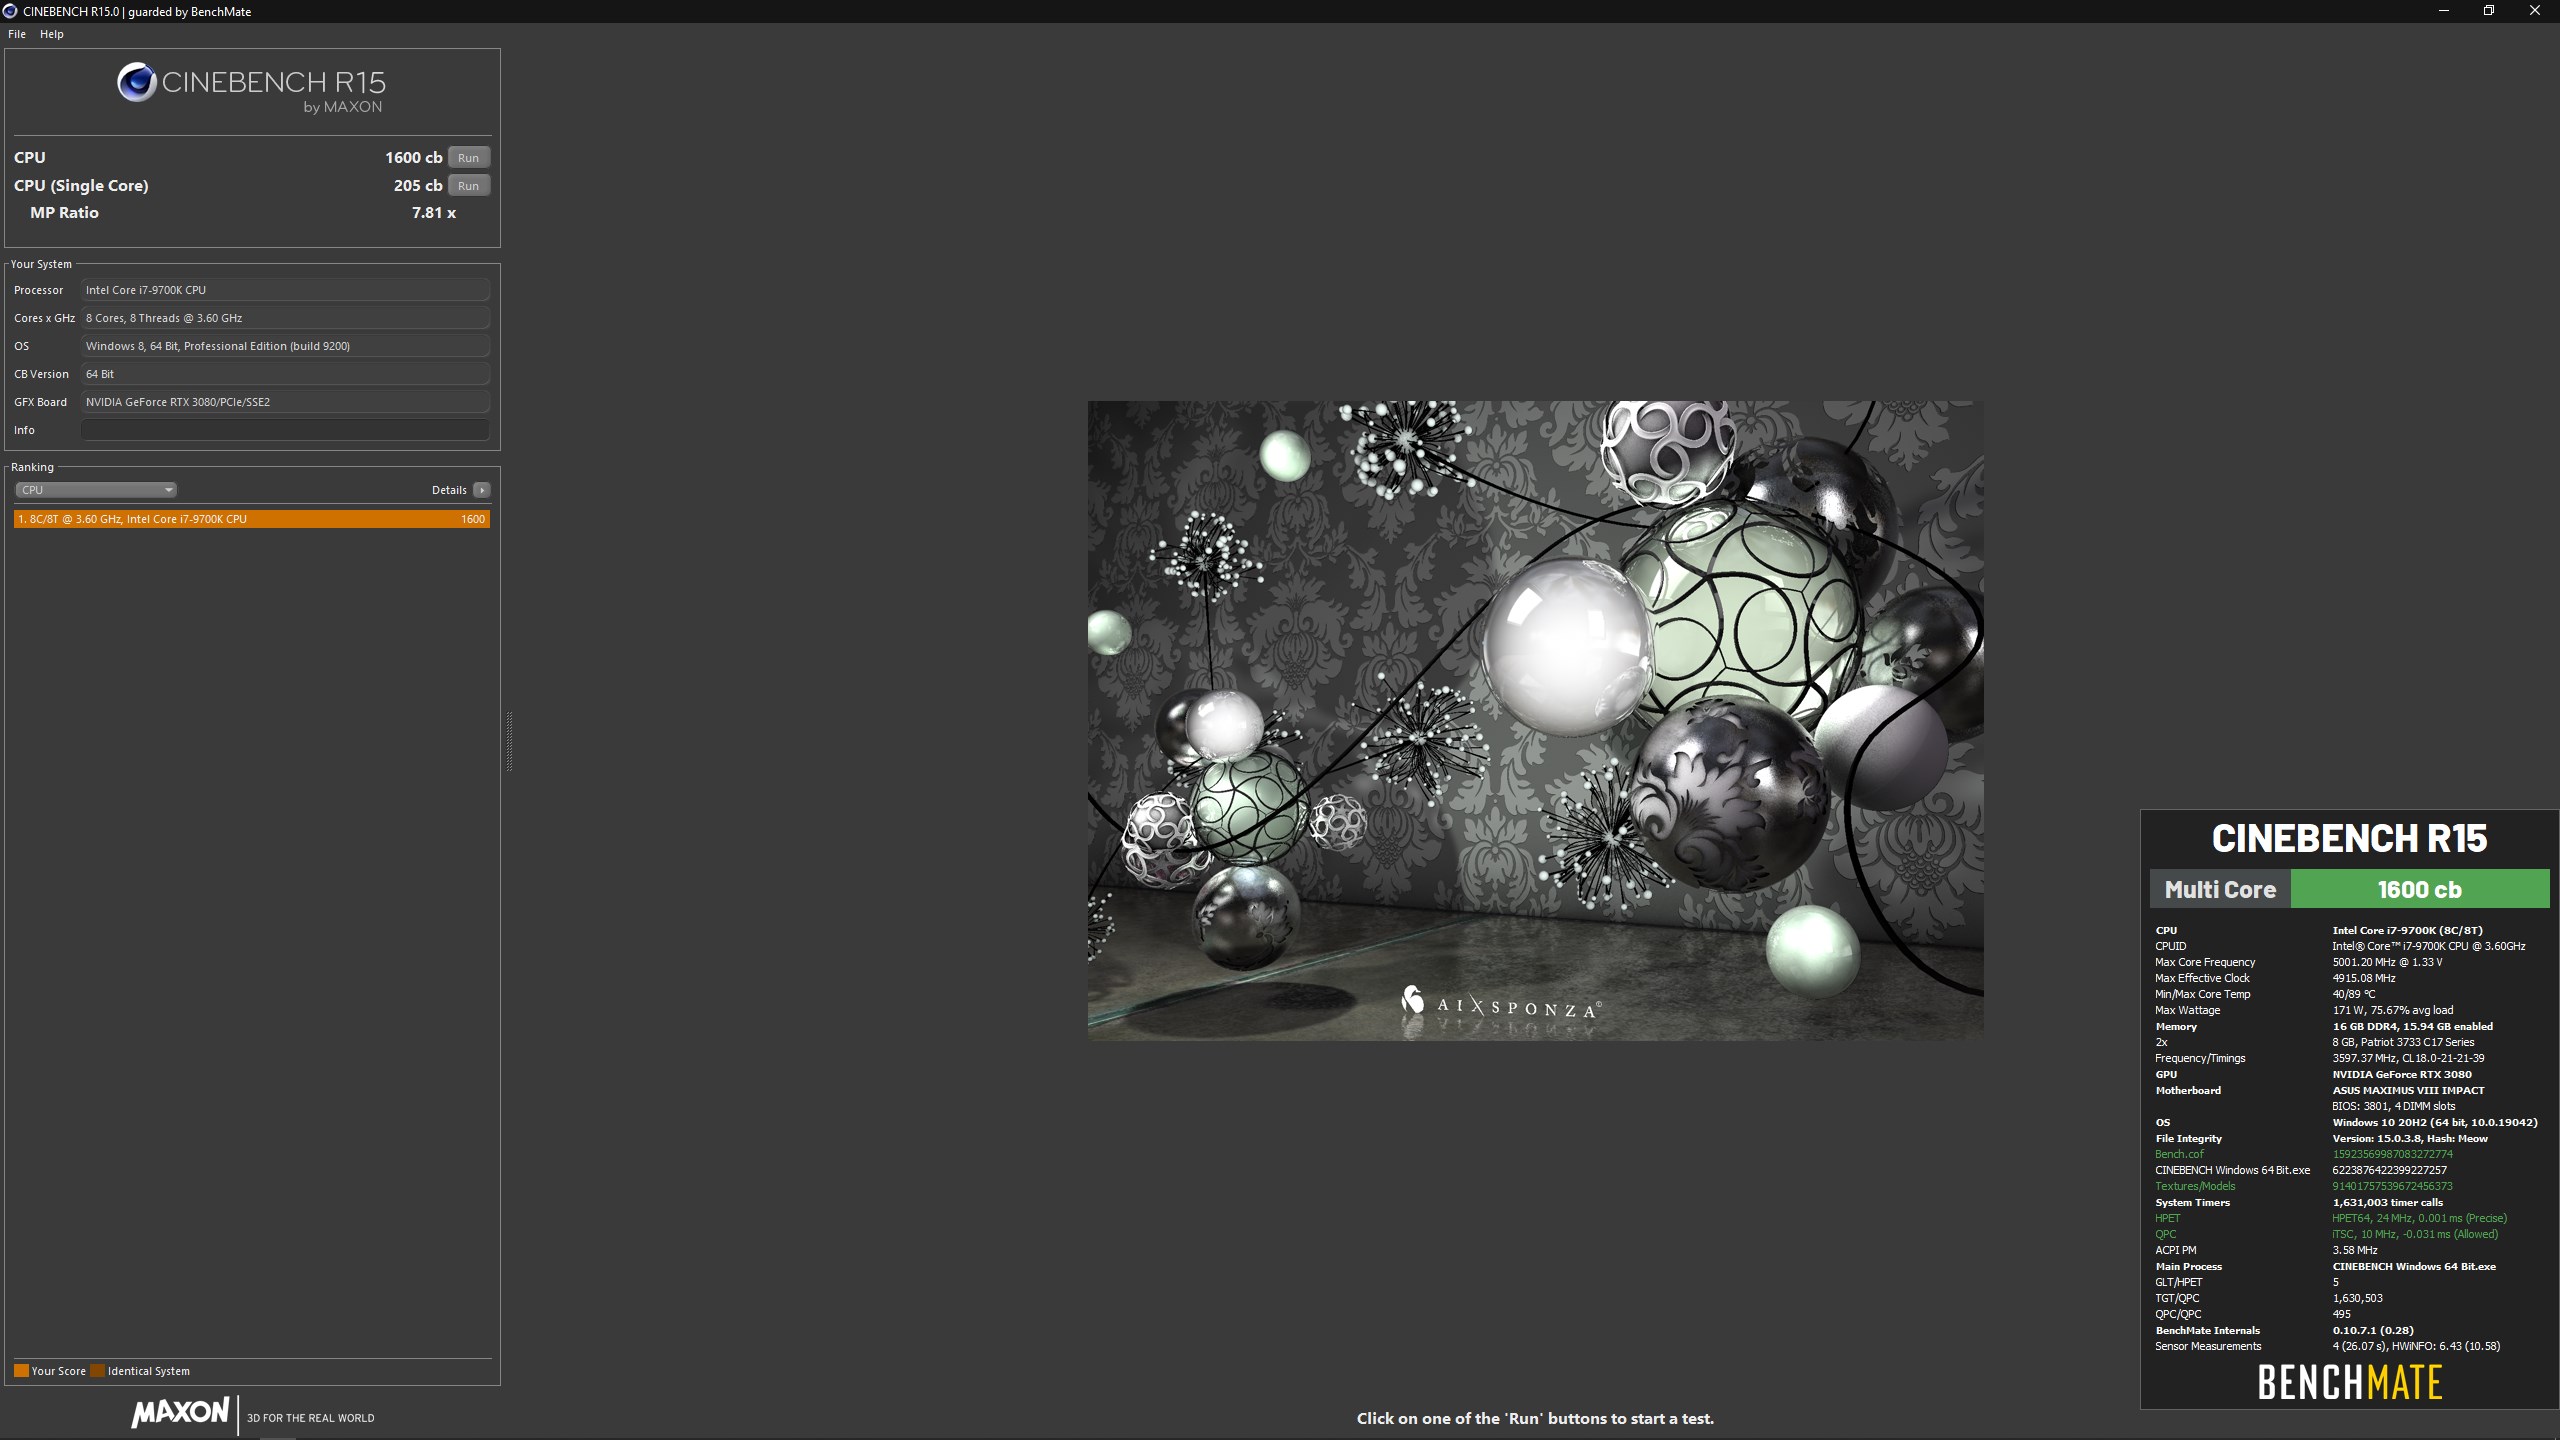Click the rendered AIXSPONZA scene image
The image size is (2560, 1440).
(1535, 721)
